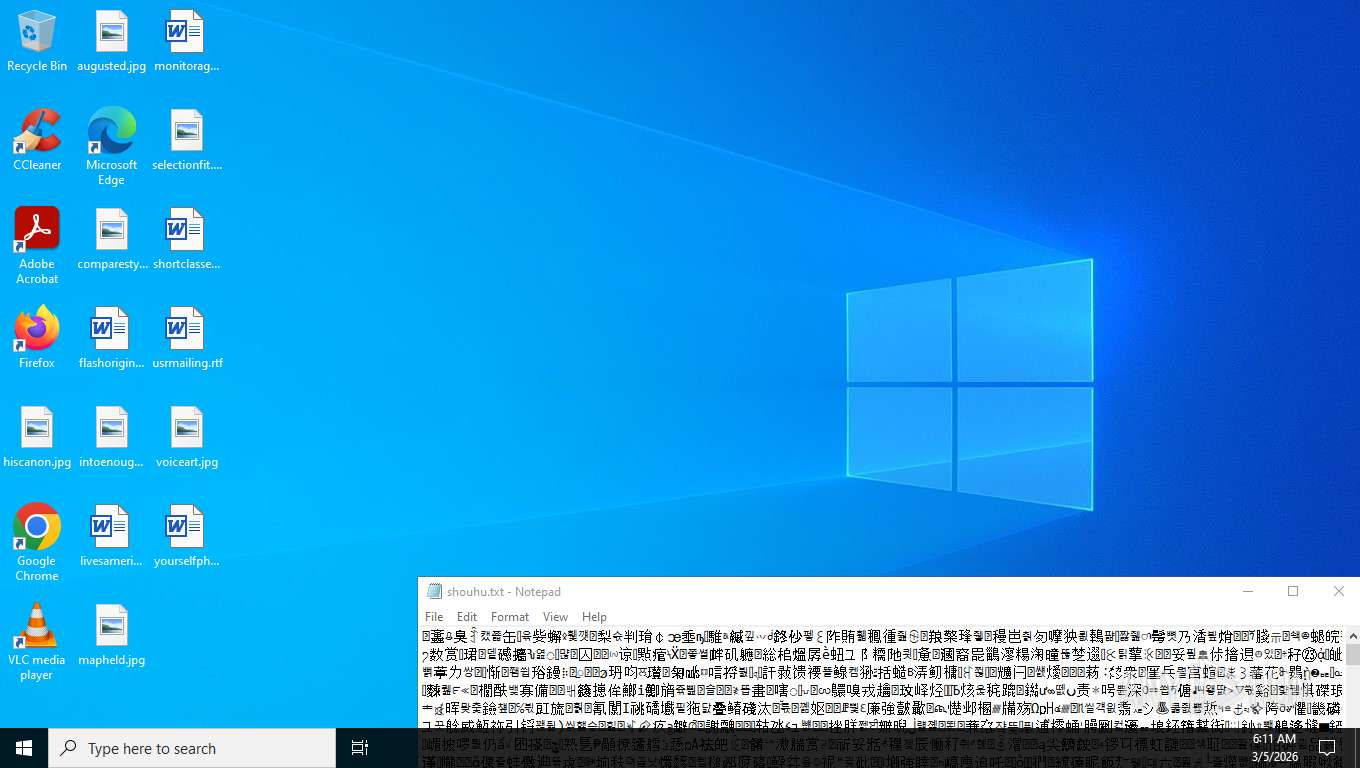The width and height of the screenshot is (1360, 768).
Task: Maximize the shouhu.txt Notepad window
Action: [1293, 592]
